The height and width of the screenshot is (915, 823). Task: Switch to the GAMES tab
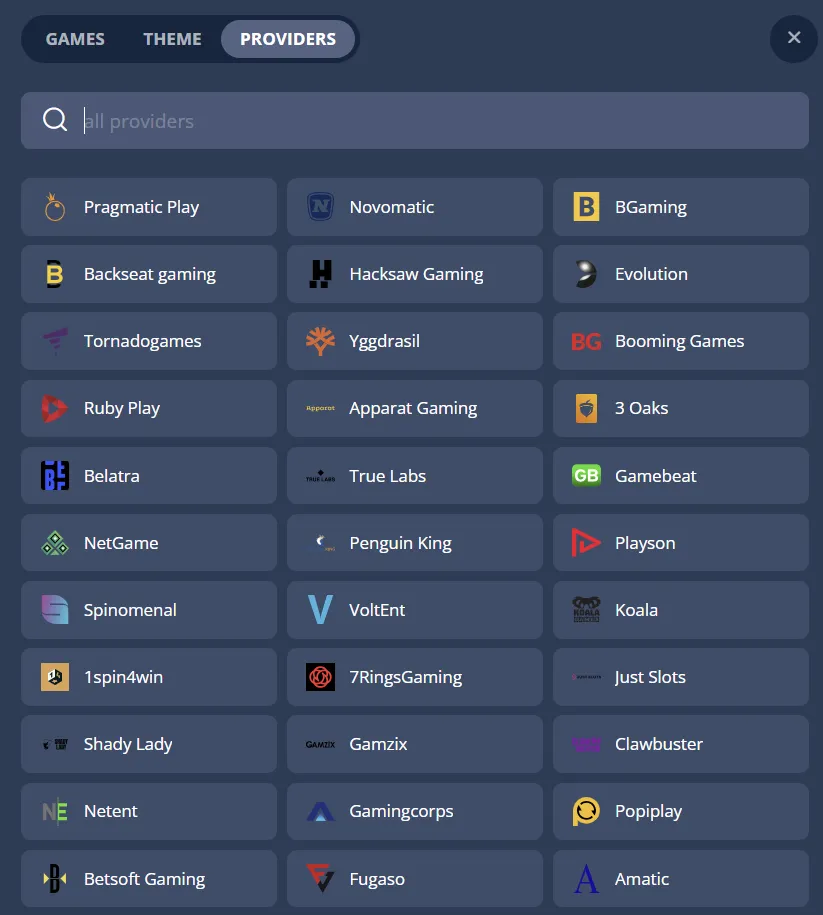point(75,39)
